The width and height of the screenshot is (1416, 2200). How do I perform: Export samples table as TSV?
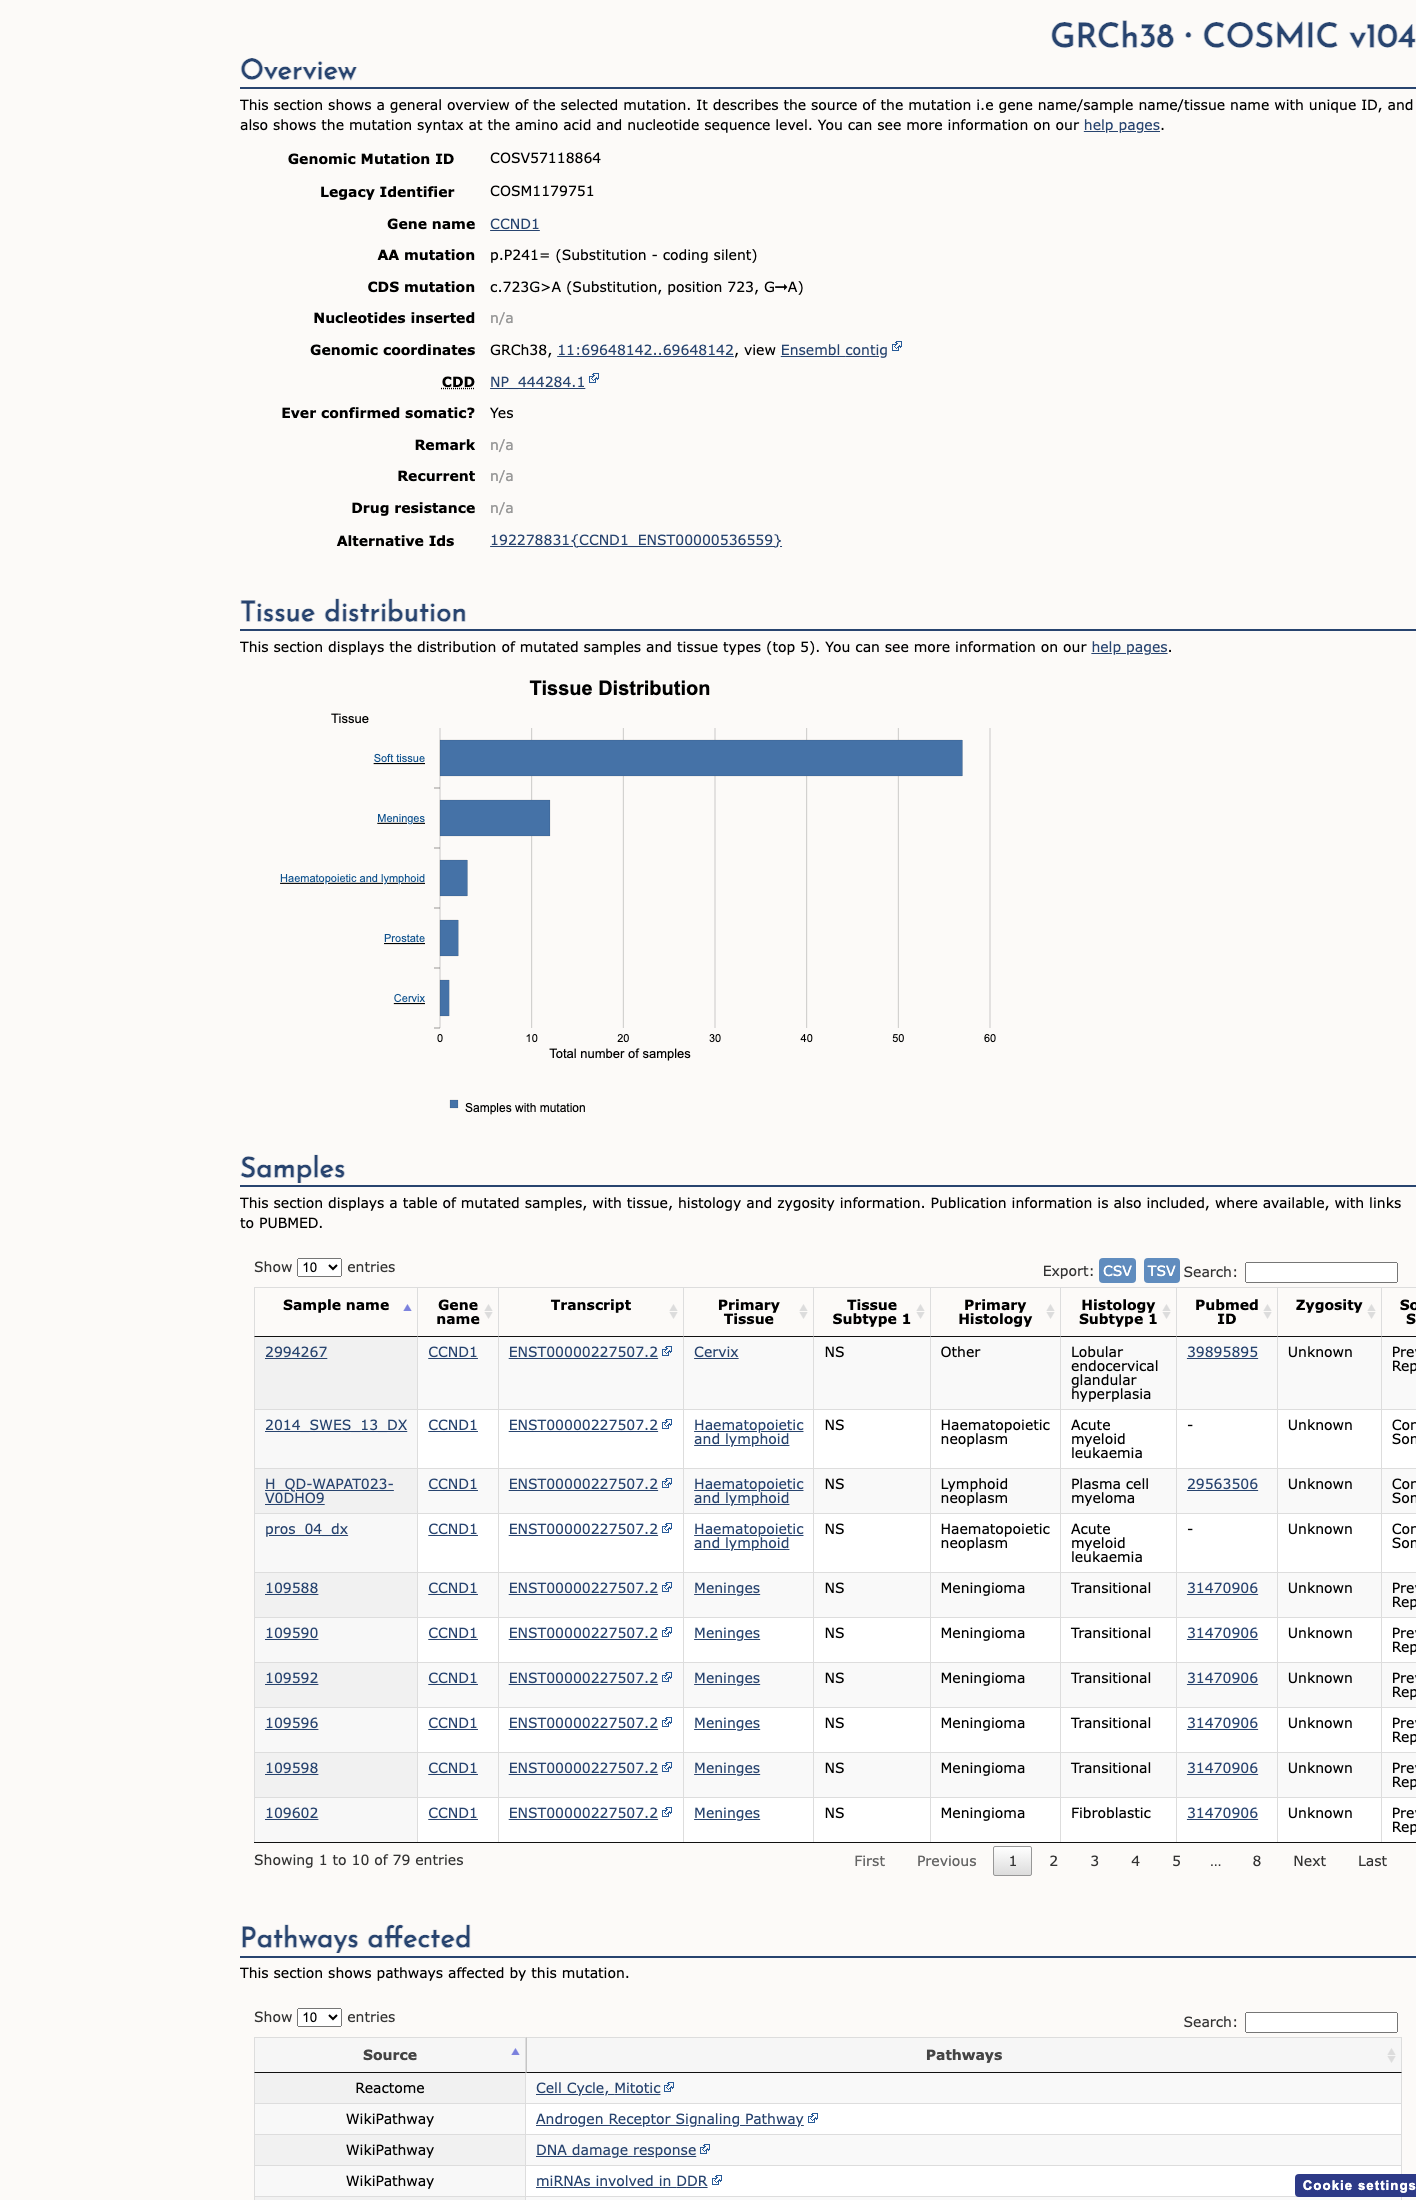point(1161,1270)
